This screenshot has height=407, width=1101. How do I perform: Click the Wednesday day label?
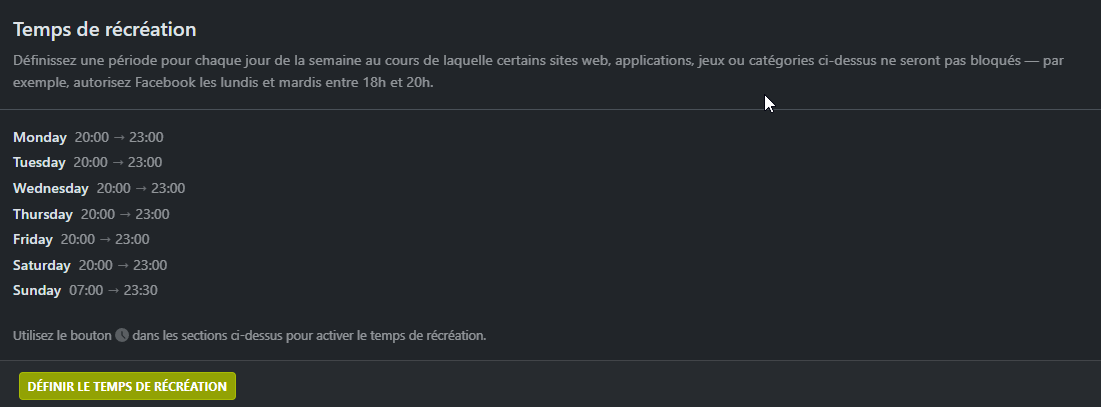click(x=51, y=188)
